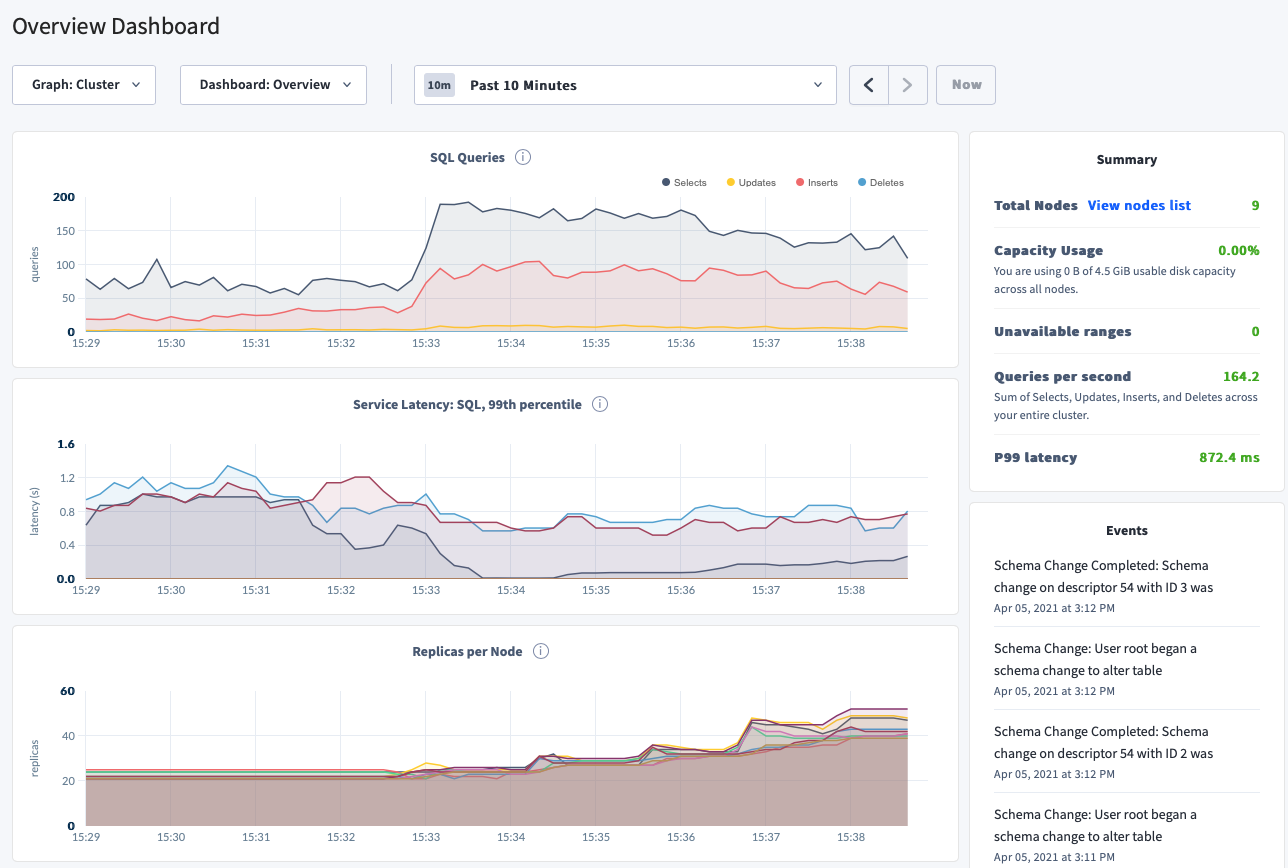Open the SQL Queries info tooltip

tap(524, 157)
